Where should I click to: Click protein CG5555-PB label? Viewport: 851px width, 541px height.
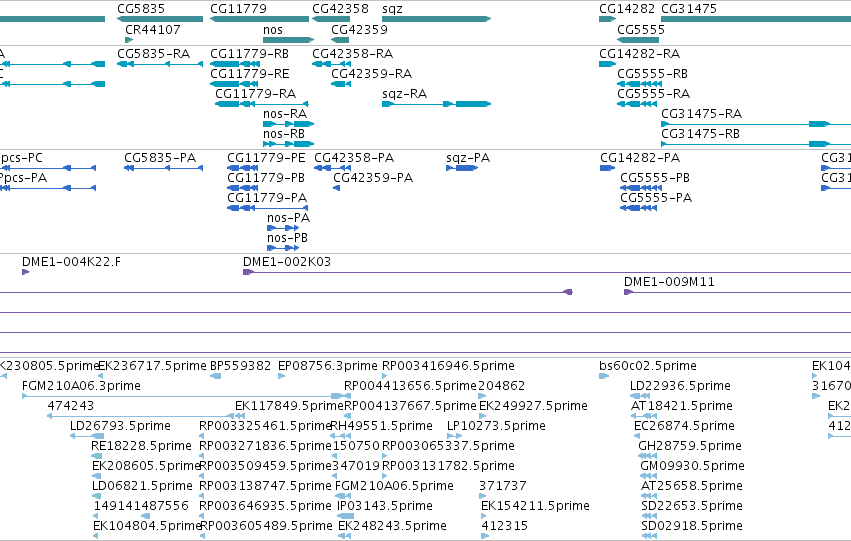(655, 178)
